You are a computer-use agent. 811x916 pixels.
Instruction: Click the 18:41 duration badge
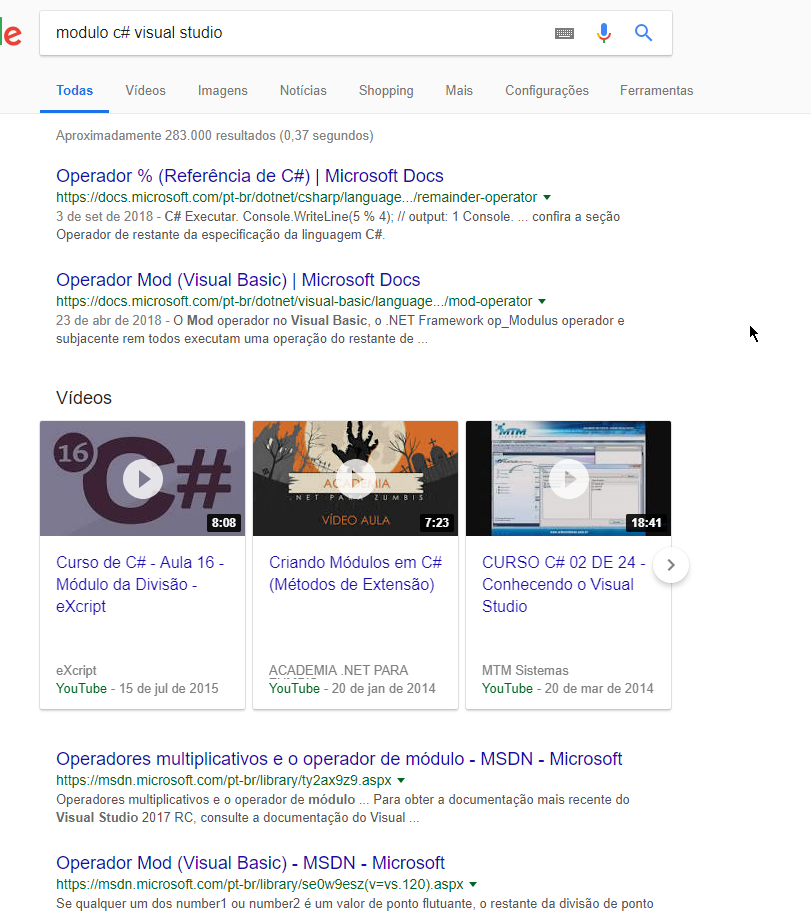646,523
